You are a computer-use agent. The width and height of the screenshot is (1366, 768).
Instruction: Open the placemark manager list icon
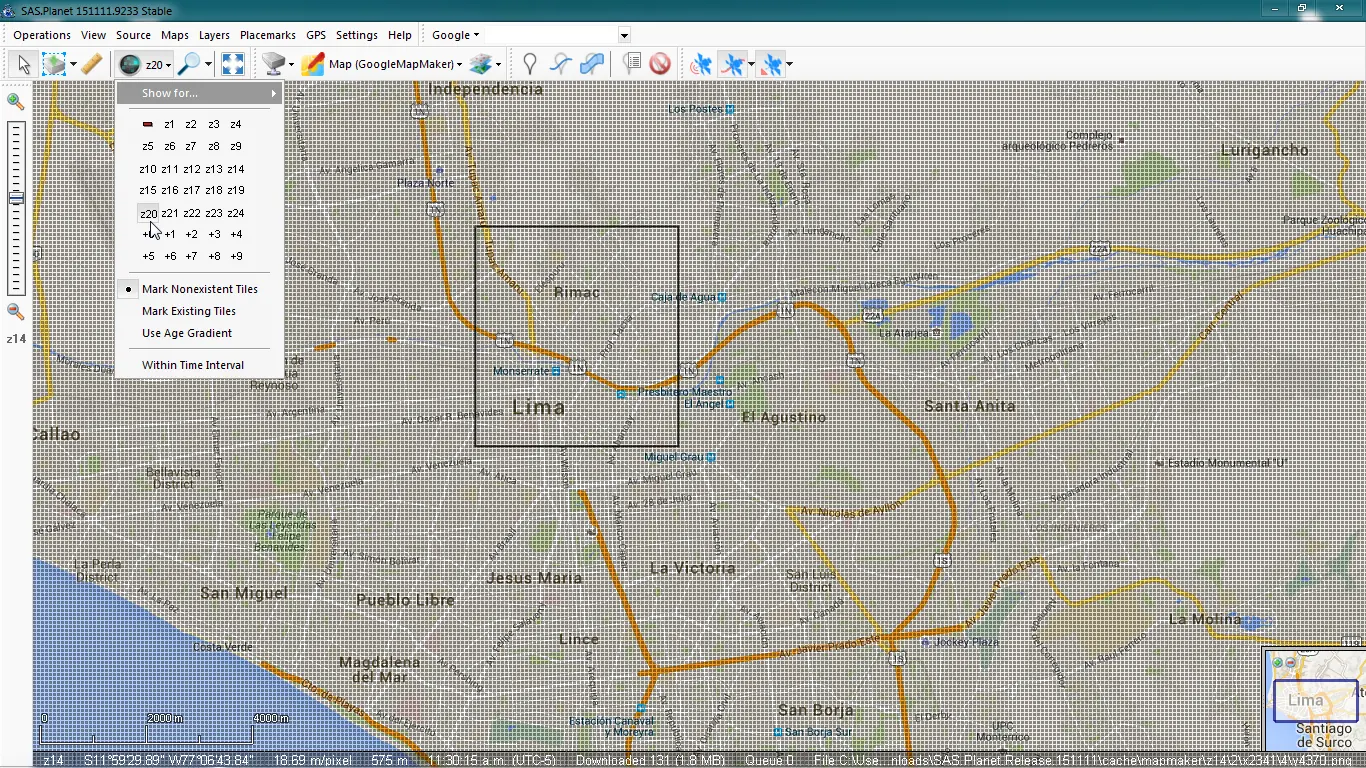click(x=631, y=64)
